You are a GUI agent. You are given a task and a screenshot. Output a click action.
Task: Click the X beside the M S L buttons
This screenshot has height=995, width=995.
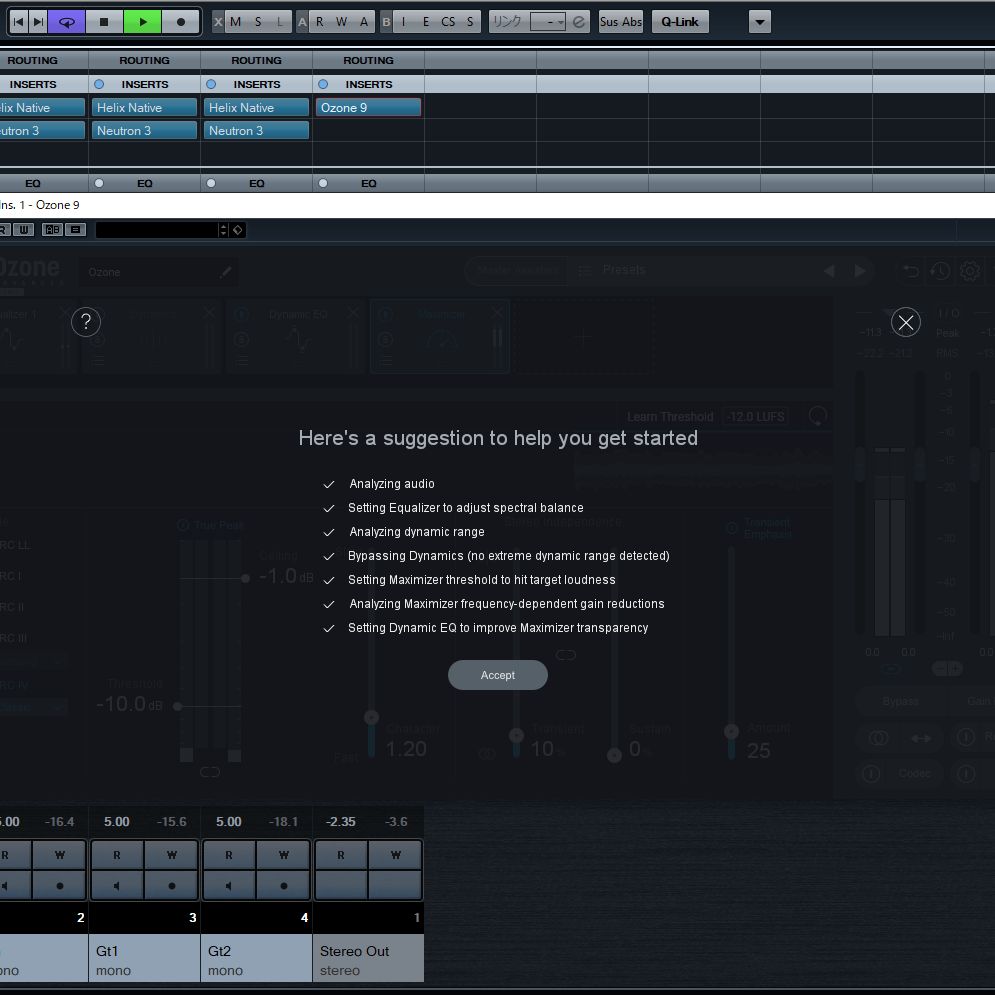(218, 22)
